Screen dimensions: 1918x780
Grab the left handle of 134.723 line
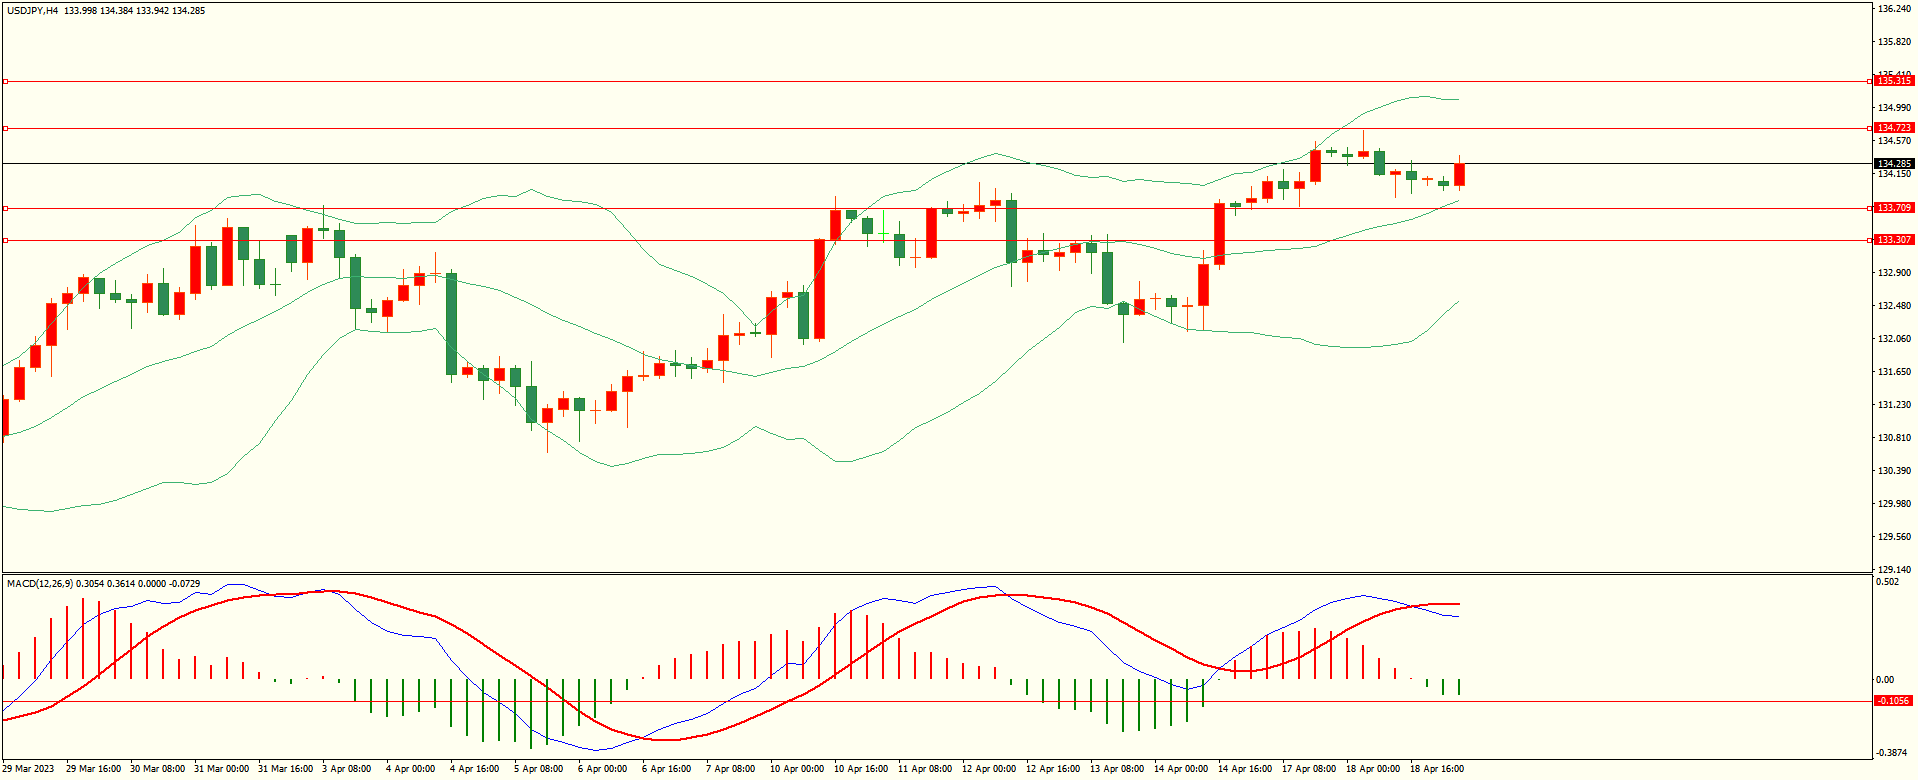pos(5,128)
